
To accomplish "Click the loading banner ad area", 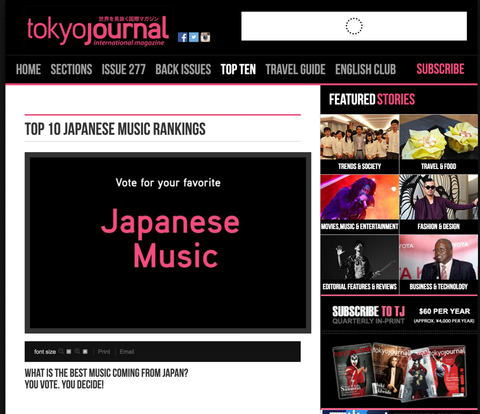I will (354, 26).
